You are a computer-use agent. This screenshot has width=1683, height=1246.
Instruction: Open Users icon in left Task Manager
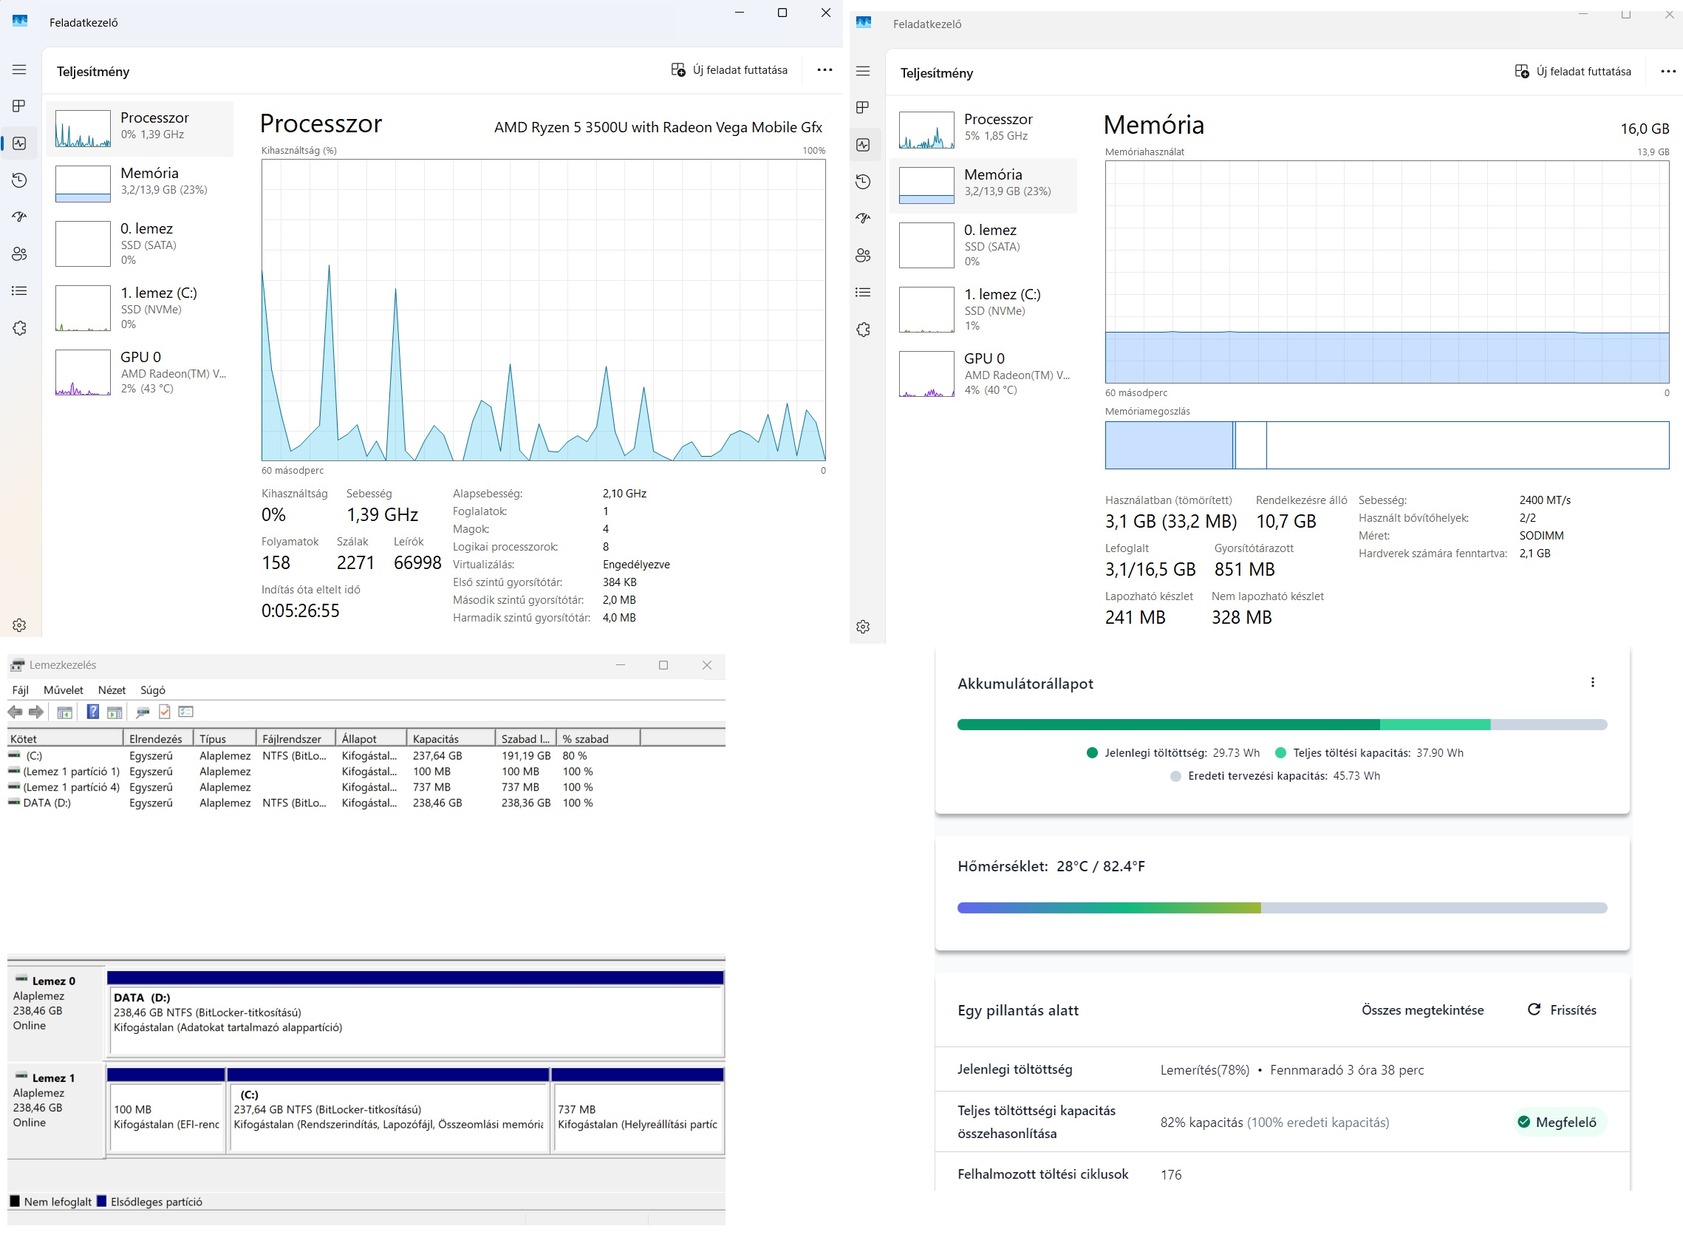[x=19, y=254]
